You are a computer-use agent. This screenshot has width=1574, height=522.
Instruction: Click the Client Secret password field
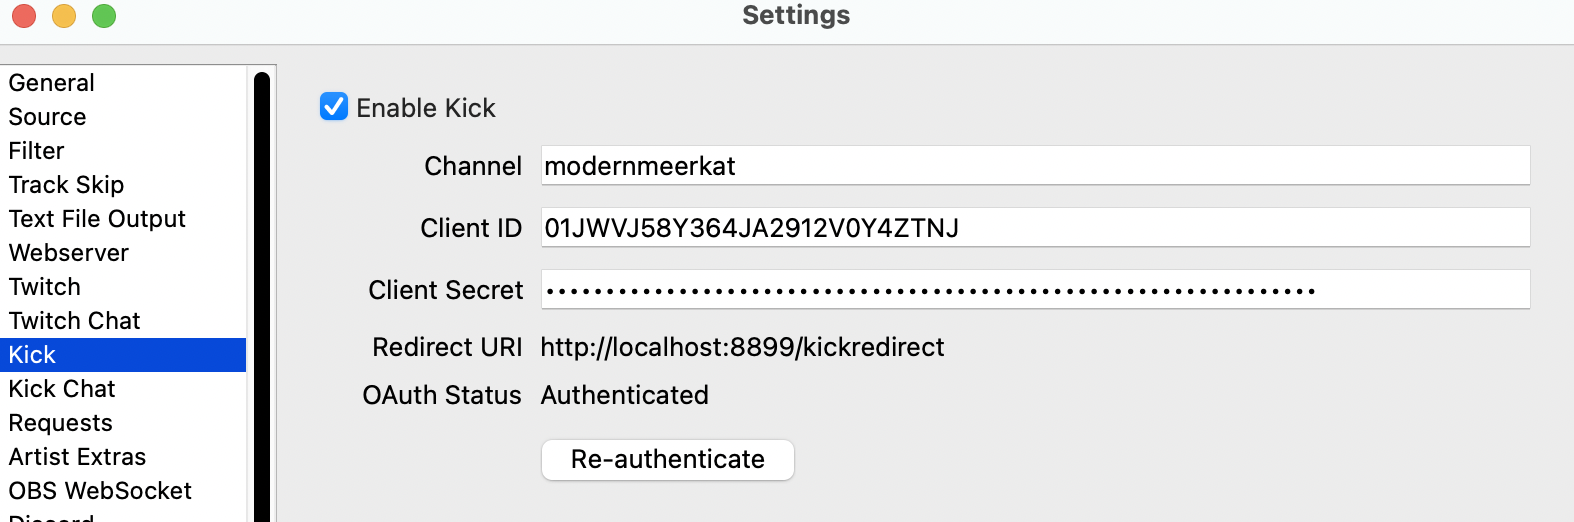[1034, 290]
